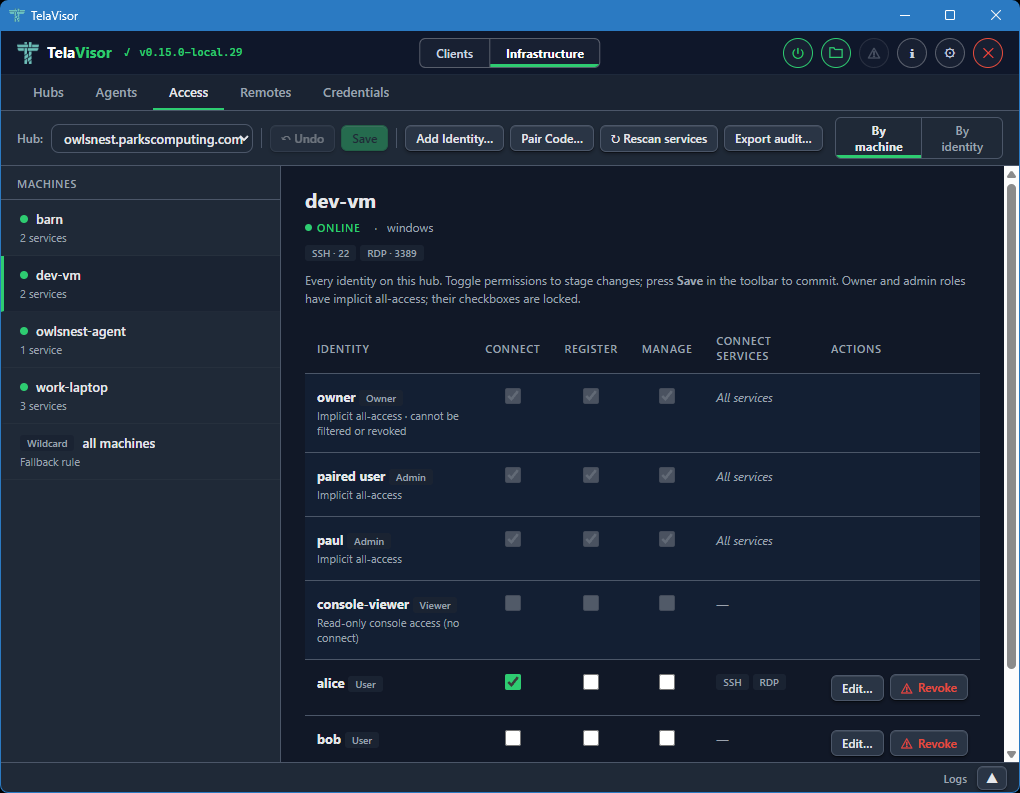Switch view to By machine

878,139
